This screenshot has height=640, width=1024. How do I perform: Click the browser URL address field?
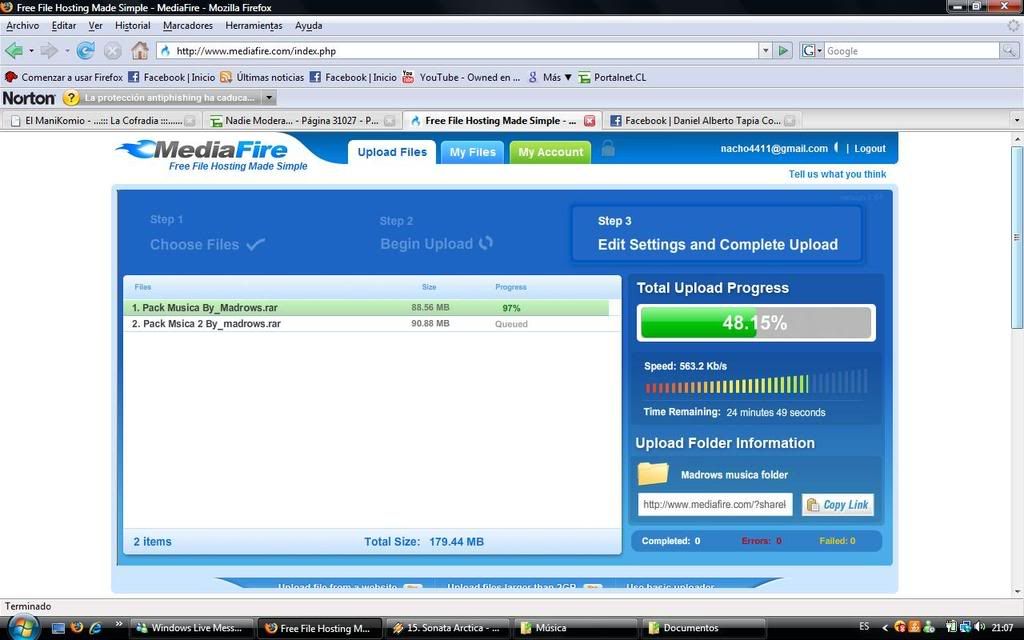(458, 50)
